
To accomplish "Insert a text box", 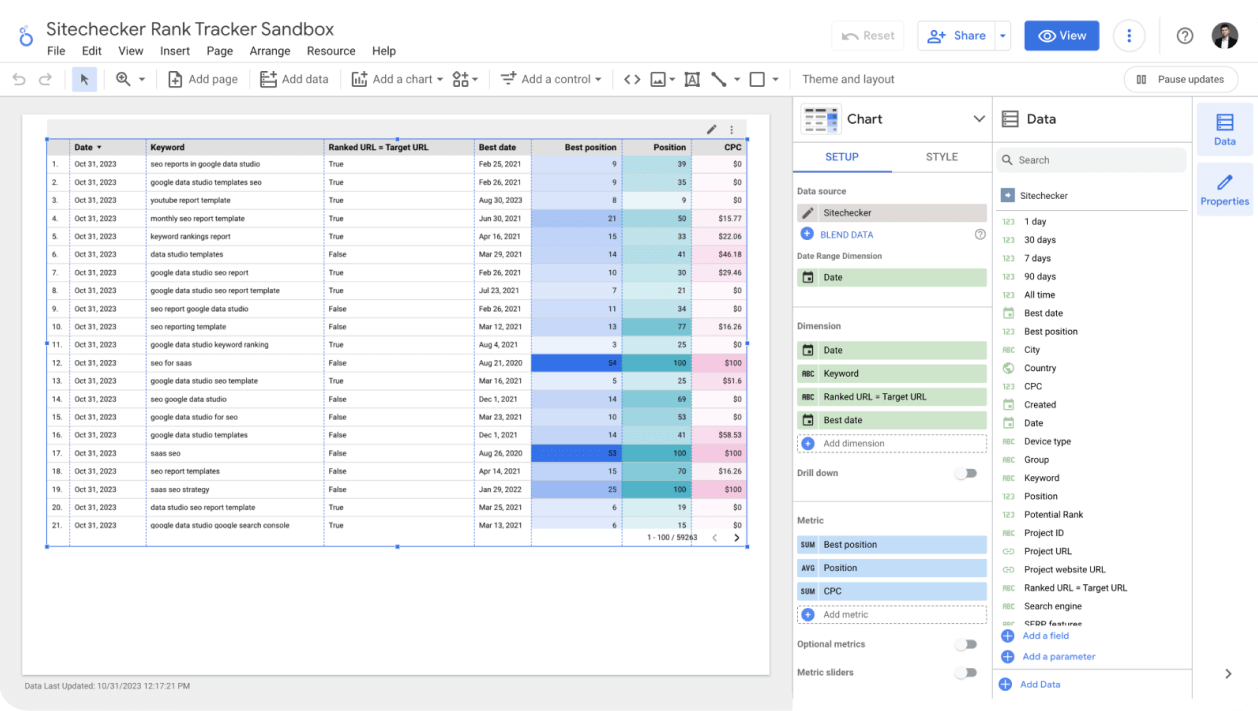I will [692, 79].
